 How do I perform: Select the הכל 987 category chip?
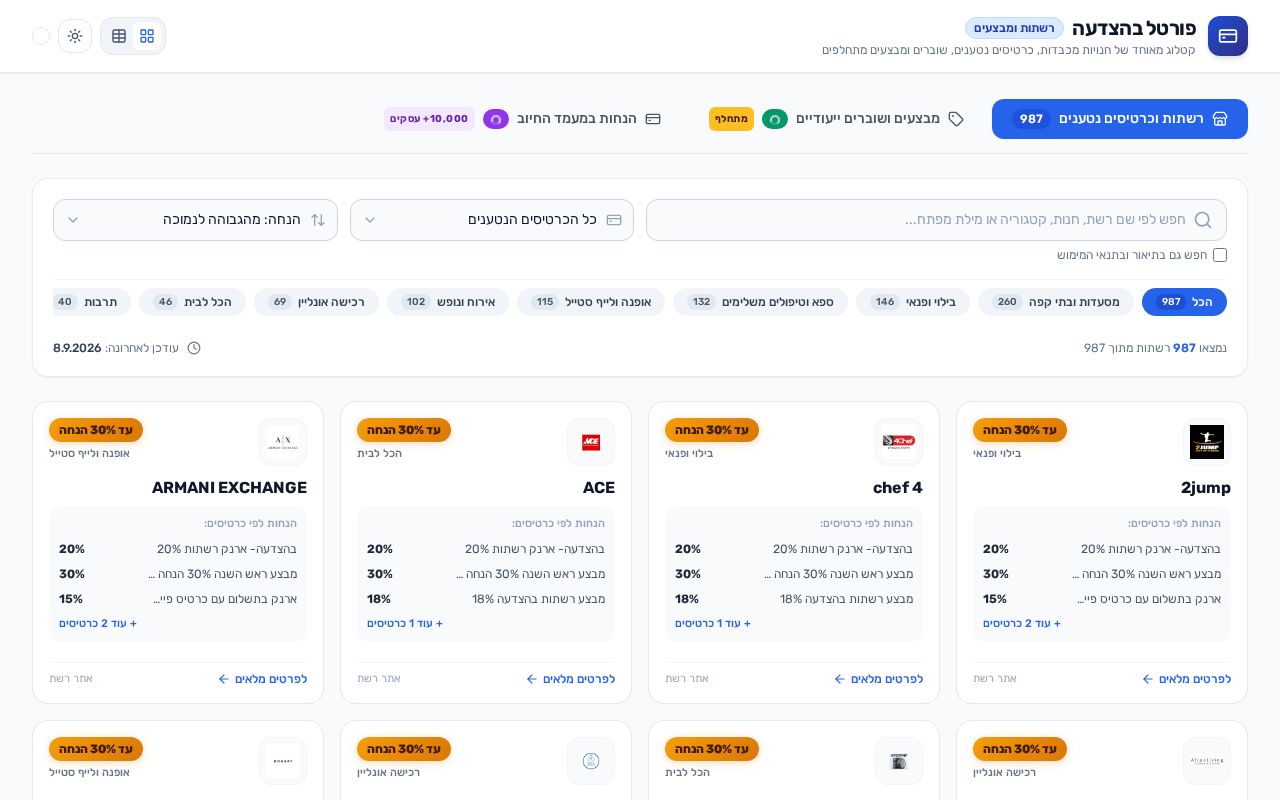click(x=1184, y=302)
